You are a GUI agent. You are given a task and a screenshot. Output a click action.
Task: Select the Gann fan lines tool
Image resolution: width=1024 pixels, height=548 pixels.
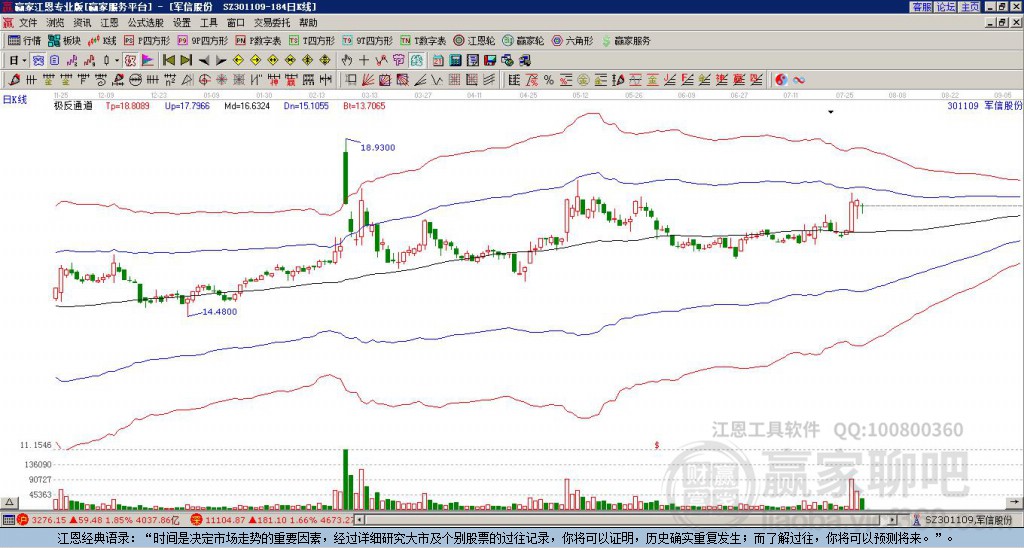tap(368, 80)
